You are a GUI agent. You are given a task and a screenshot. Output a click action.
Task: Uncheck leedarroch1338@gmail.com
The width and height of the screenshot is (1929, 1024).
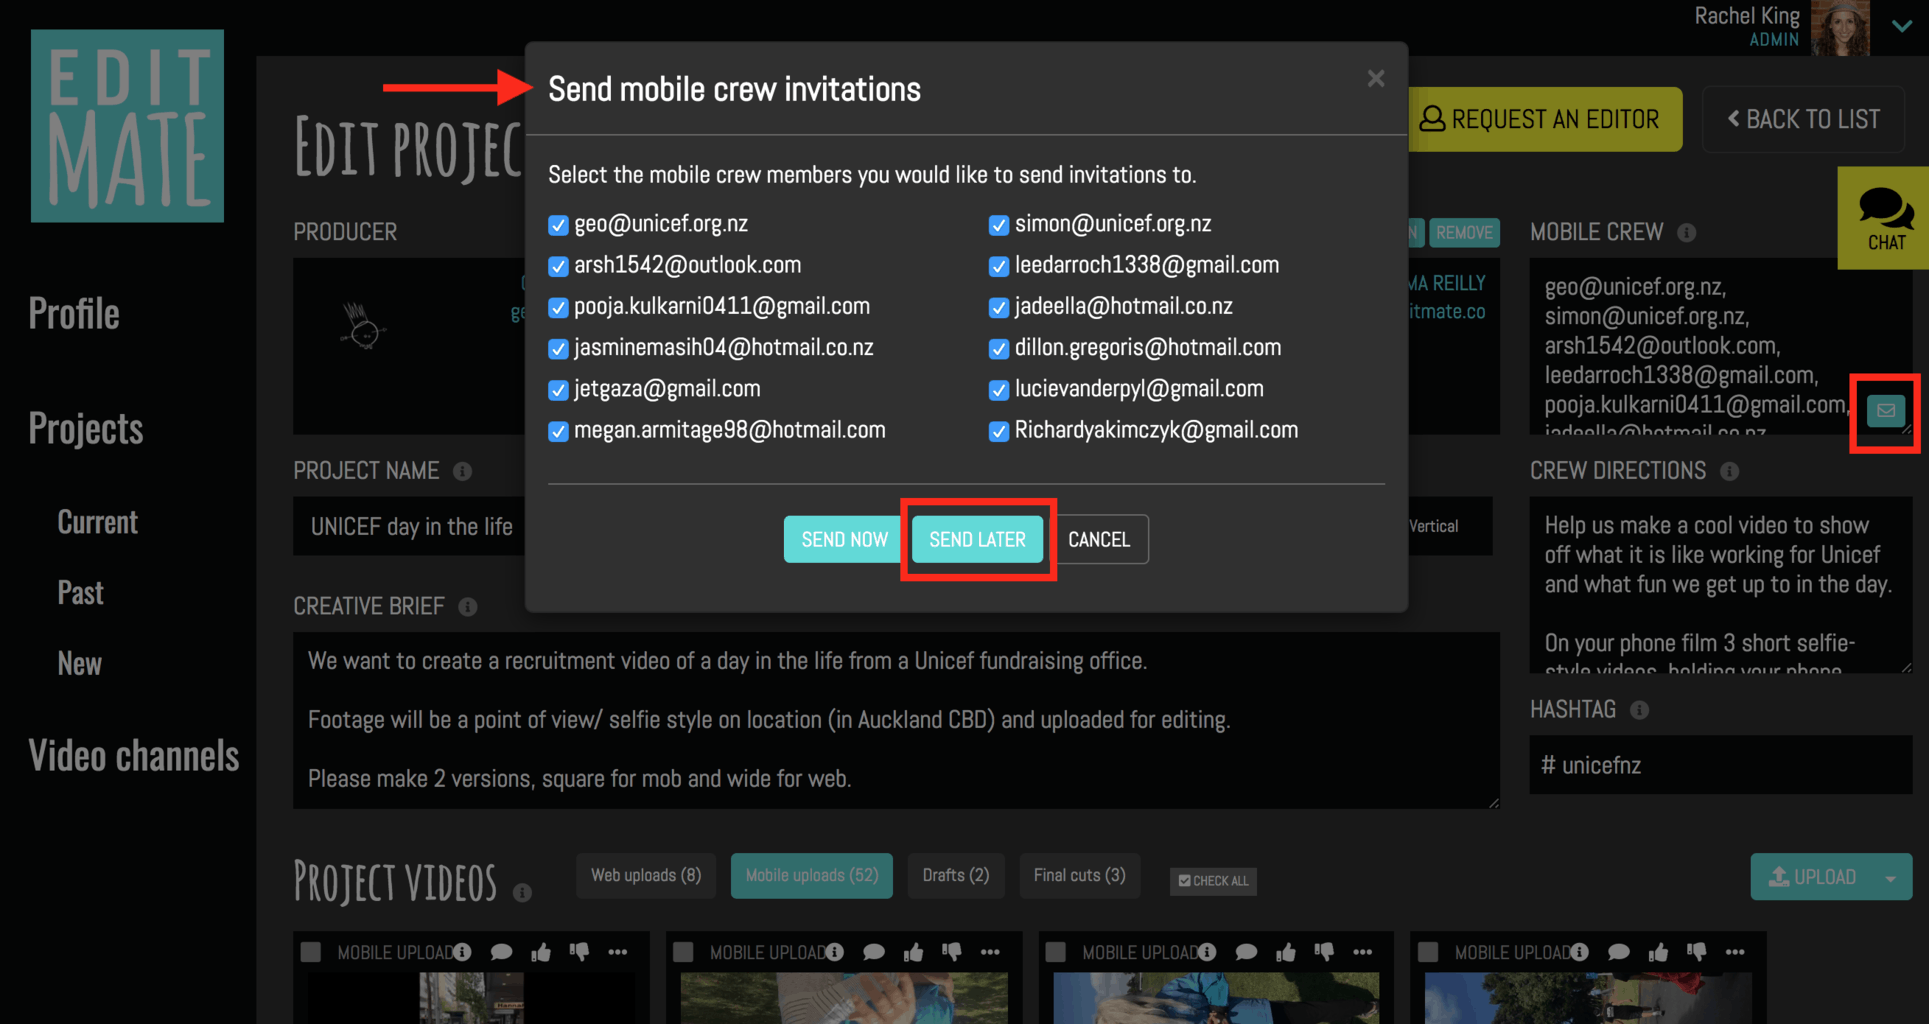(x=998, y=266)
